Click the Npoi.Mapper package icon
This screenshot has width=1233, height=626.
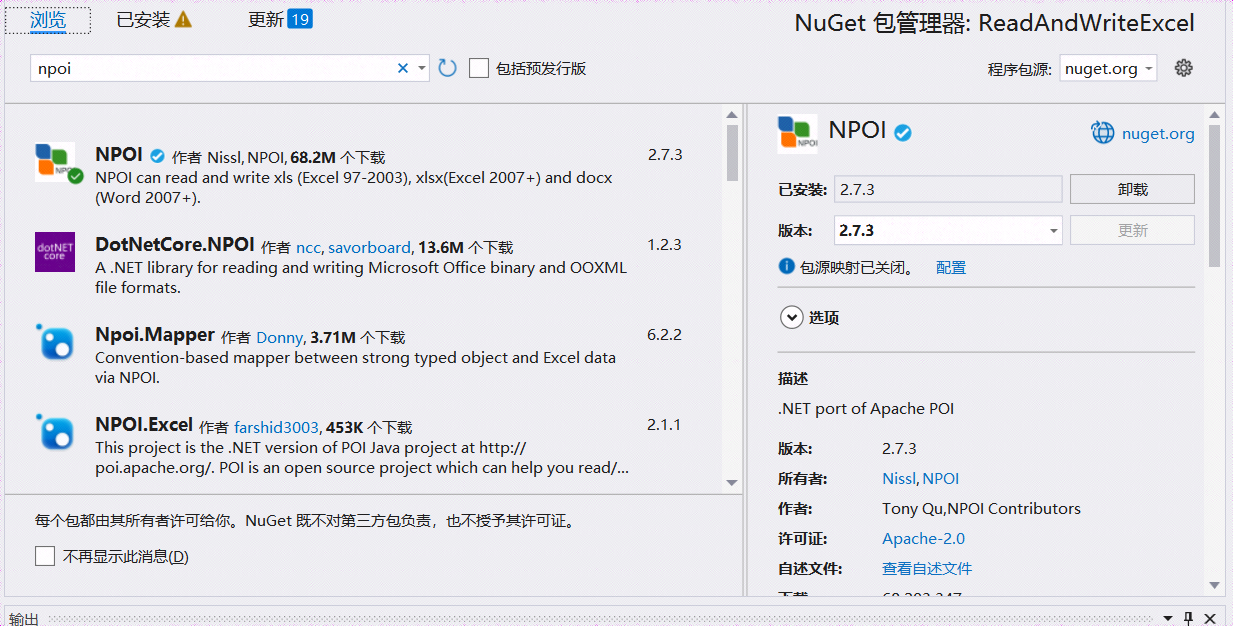pyautogui.click(x=55, y=342)
